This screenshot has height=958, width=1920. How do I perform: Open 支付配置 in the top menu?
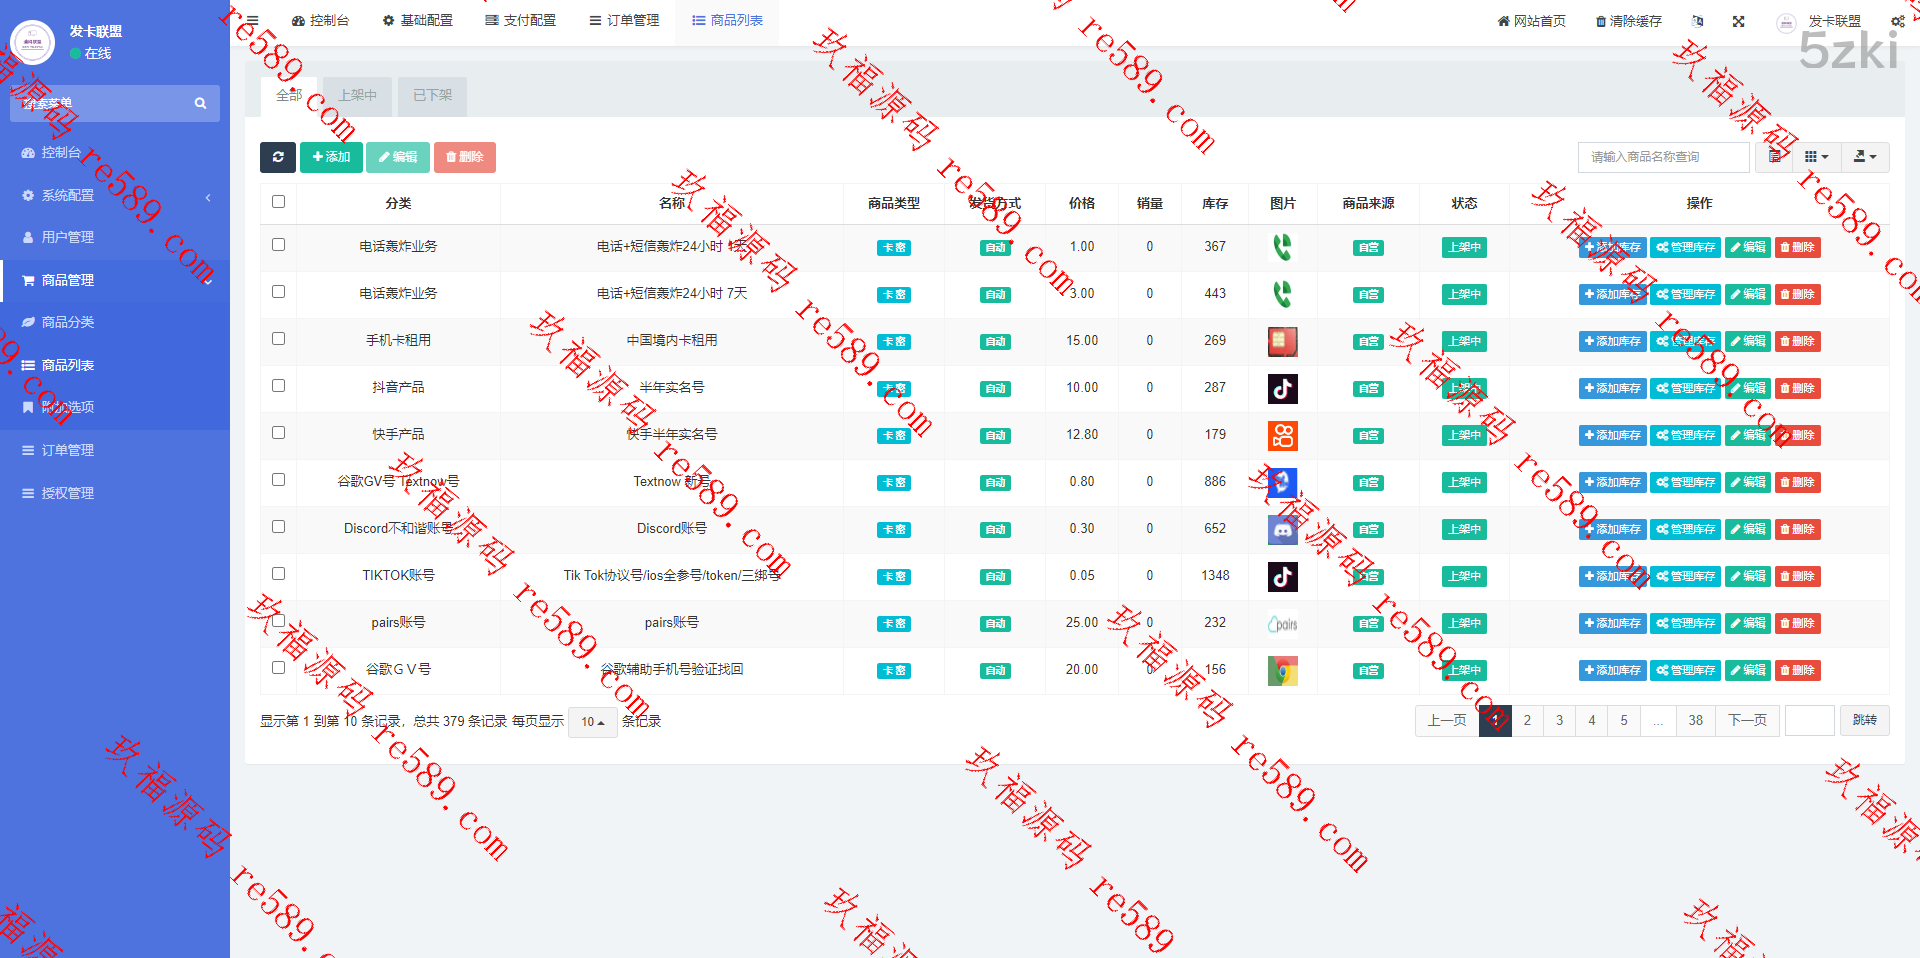[x=520, y=20]
